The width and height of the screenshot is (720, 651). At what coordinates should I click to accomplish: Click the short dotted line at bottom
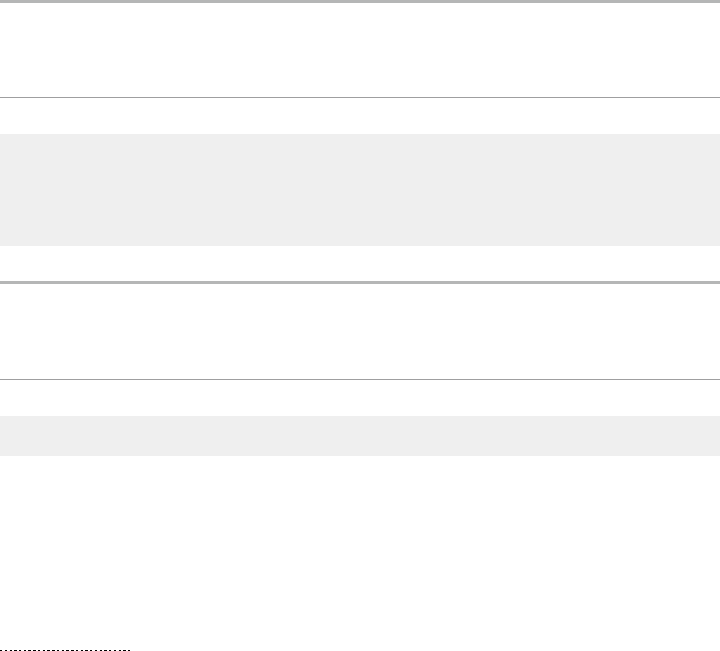tap(65, 650)
